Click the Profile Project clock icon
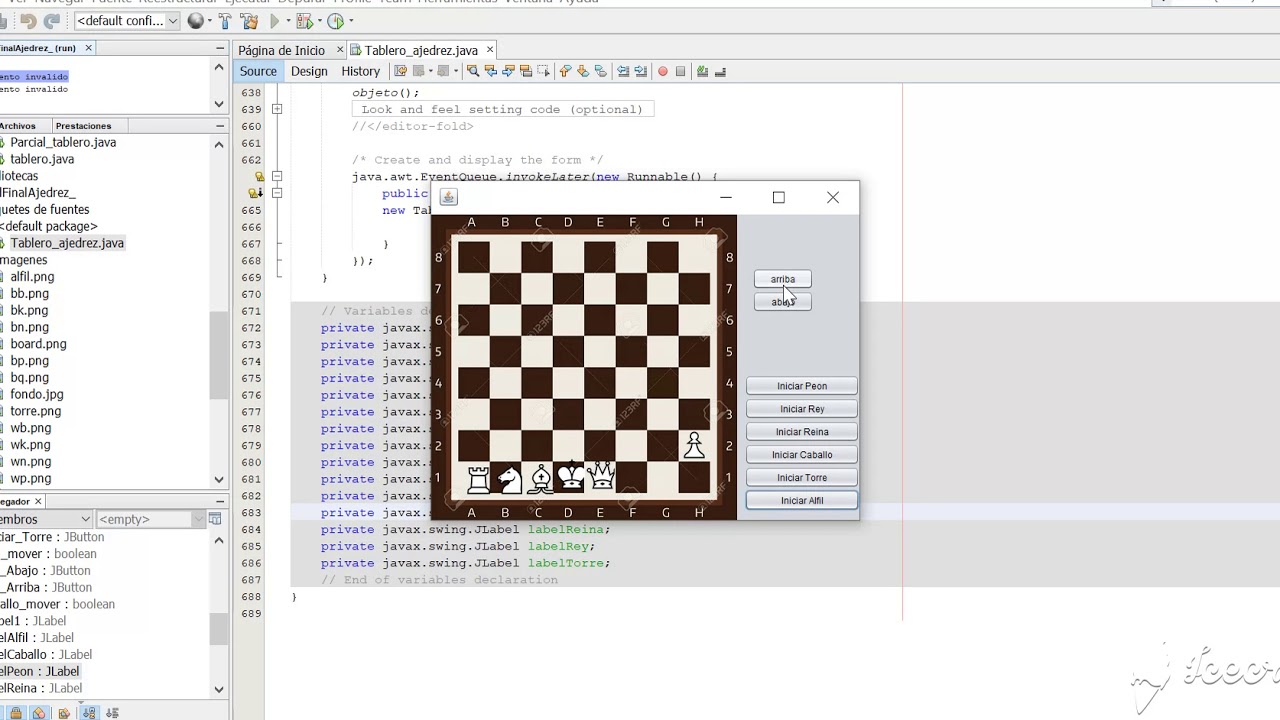 click(x=335, y=21)
